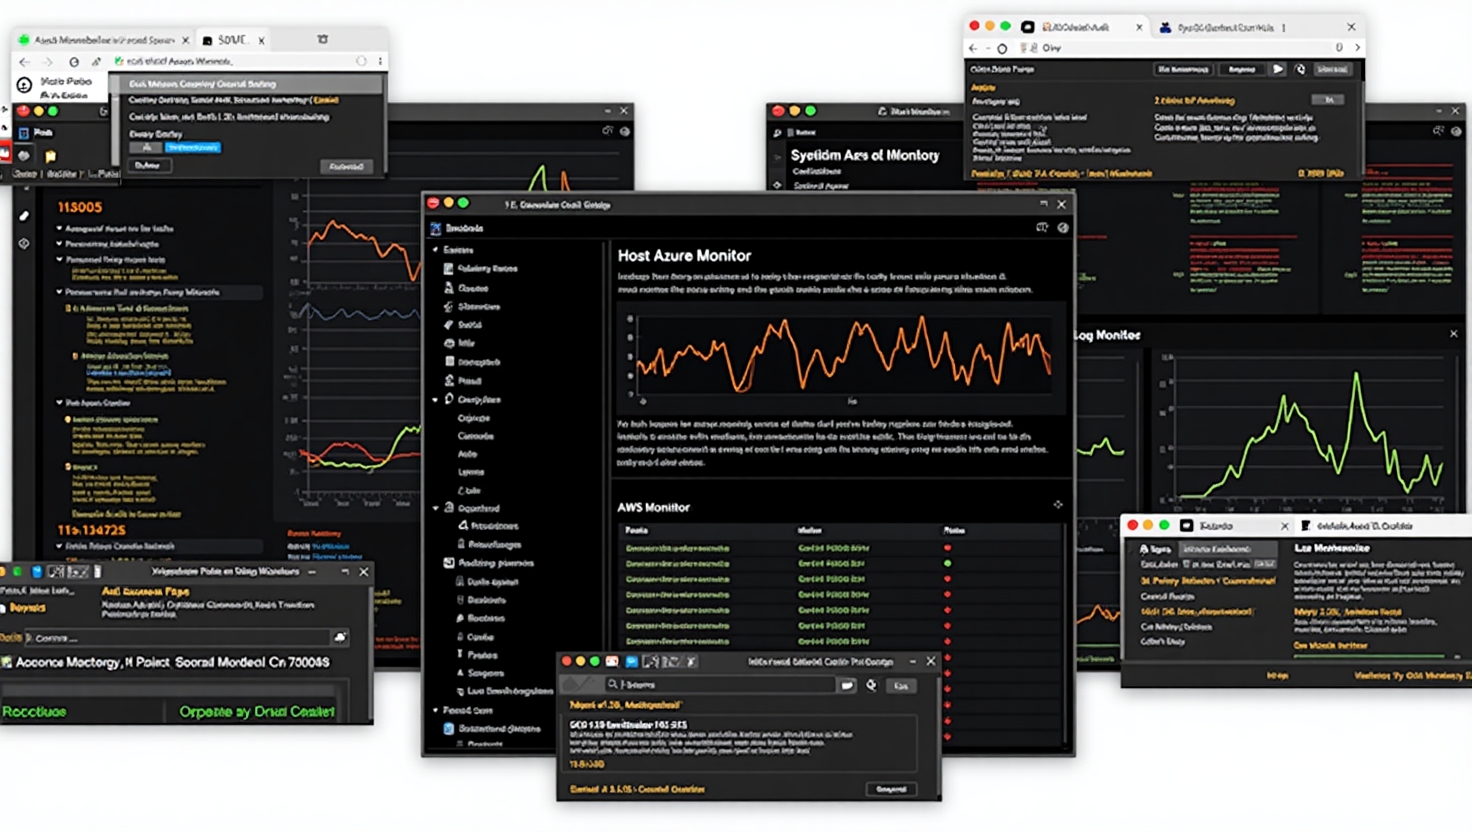Screen dimensions: 1472x832
Task: Click the first column header in AWS Monitor table
Action: tap(636, 530)
